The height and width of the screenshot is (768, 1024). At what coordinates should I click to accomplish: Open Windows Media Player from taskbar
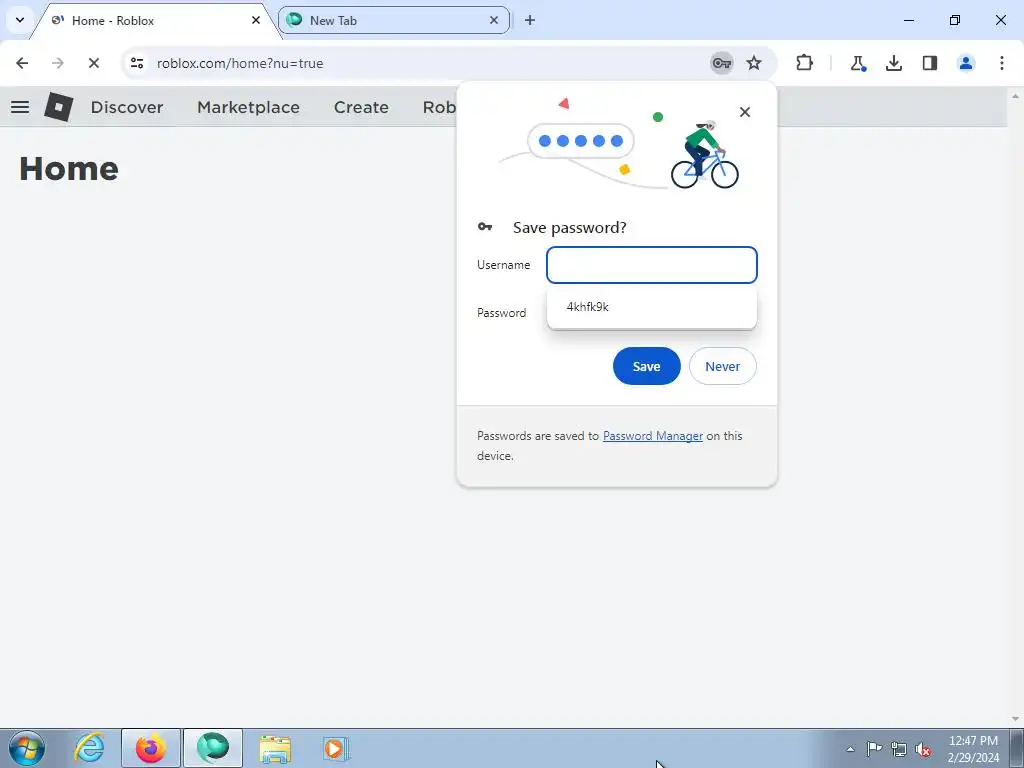coord(336,748)
